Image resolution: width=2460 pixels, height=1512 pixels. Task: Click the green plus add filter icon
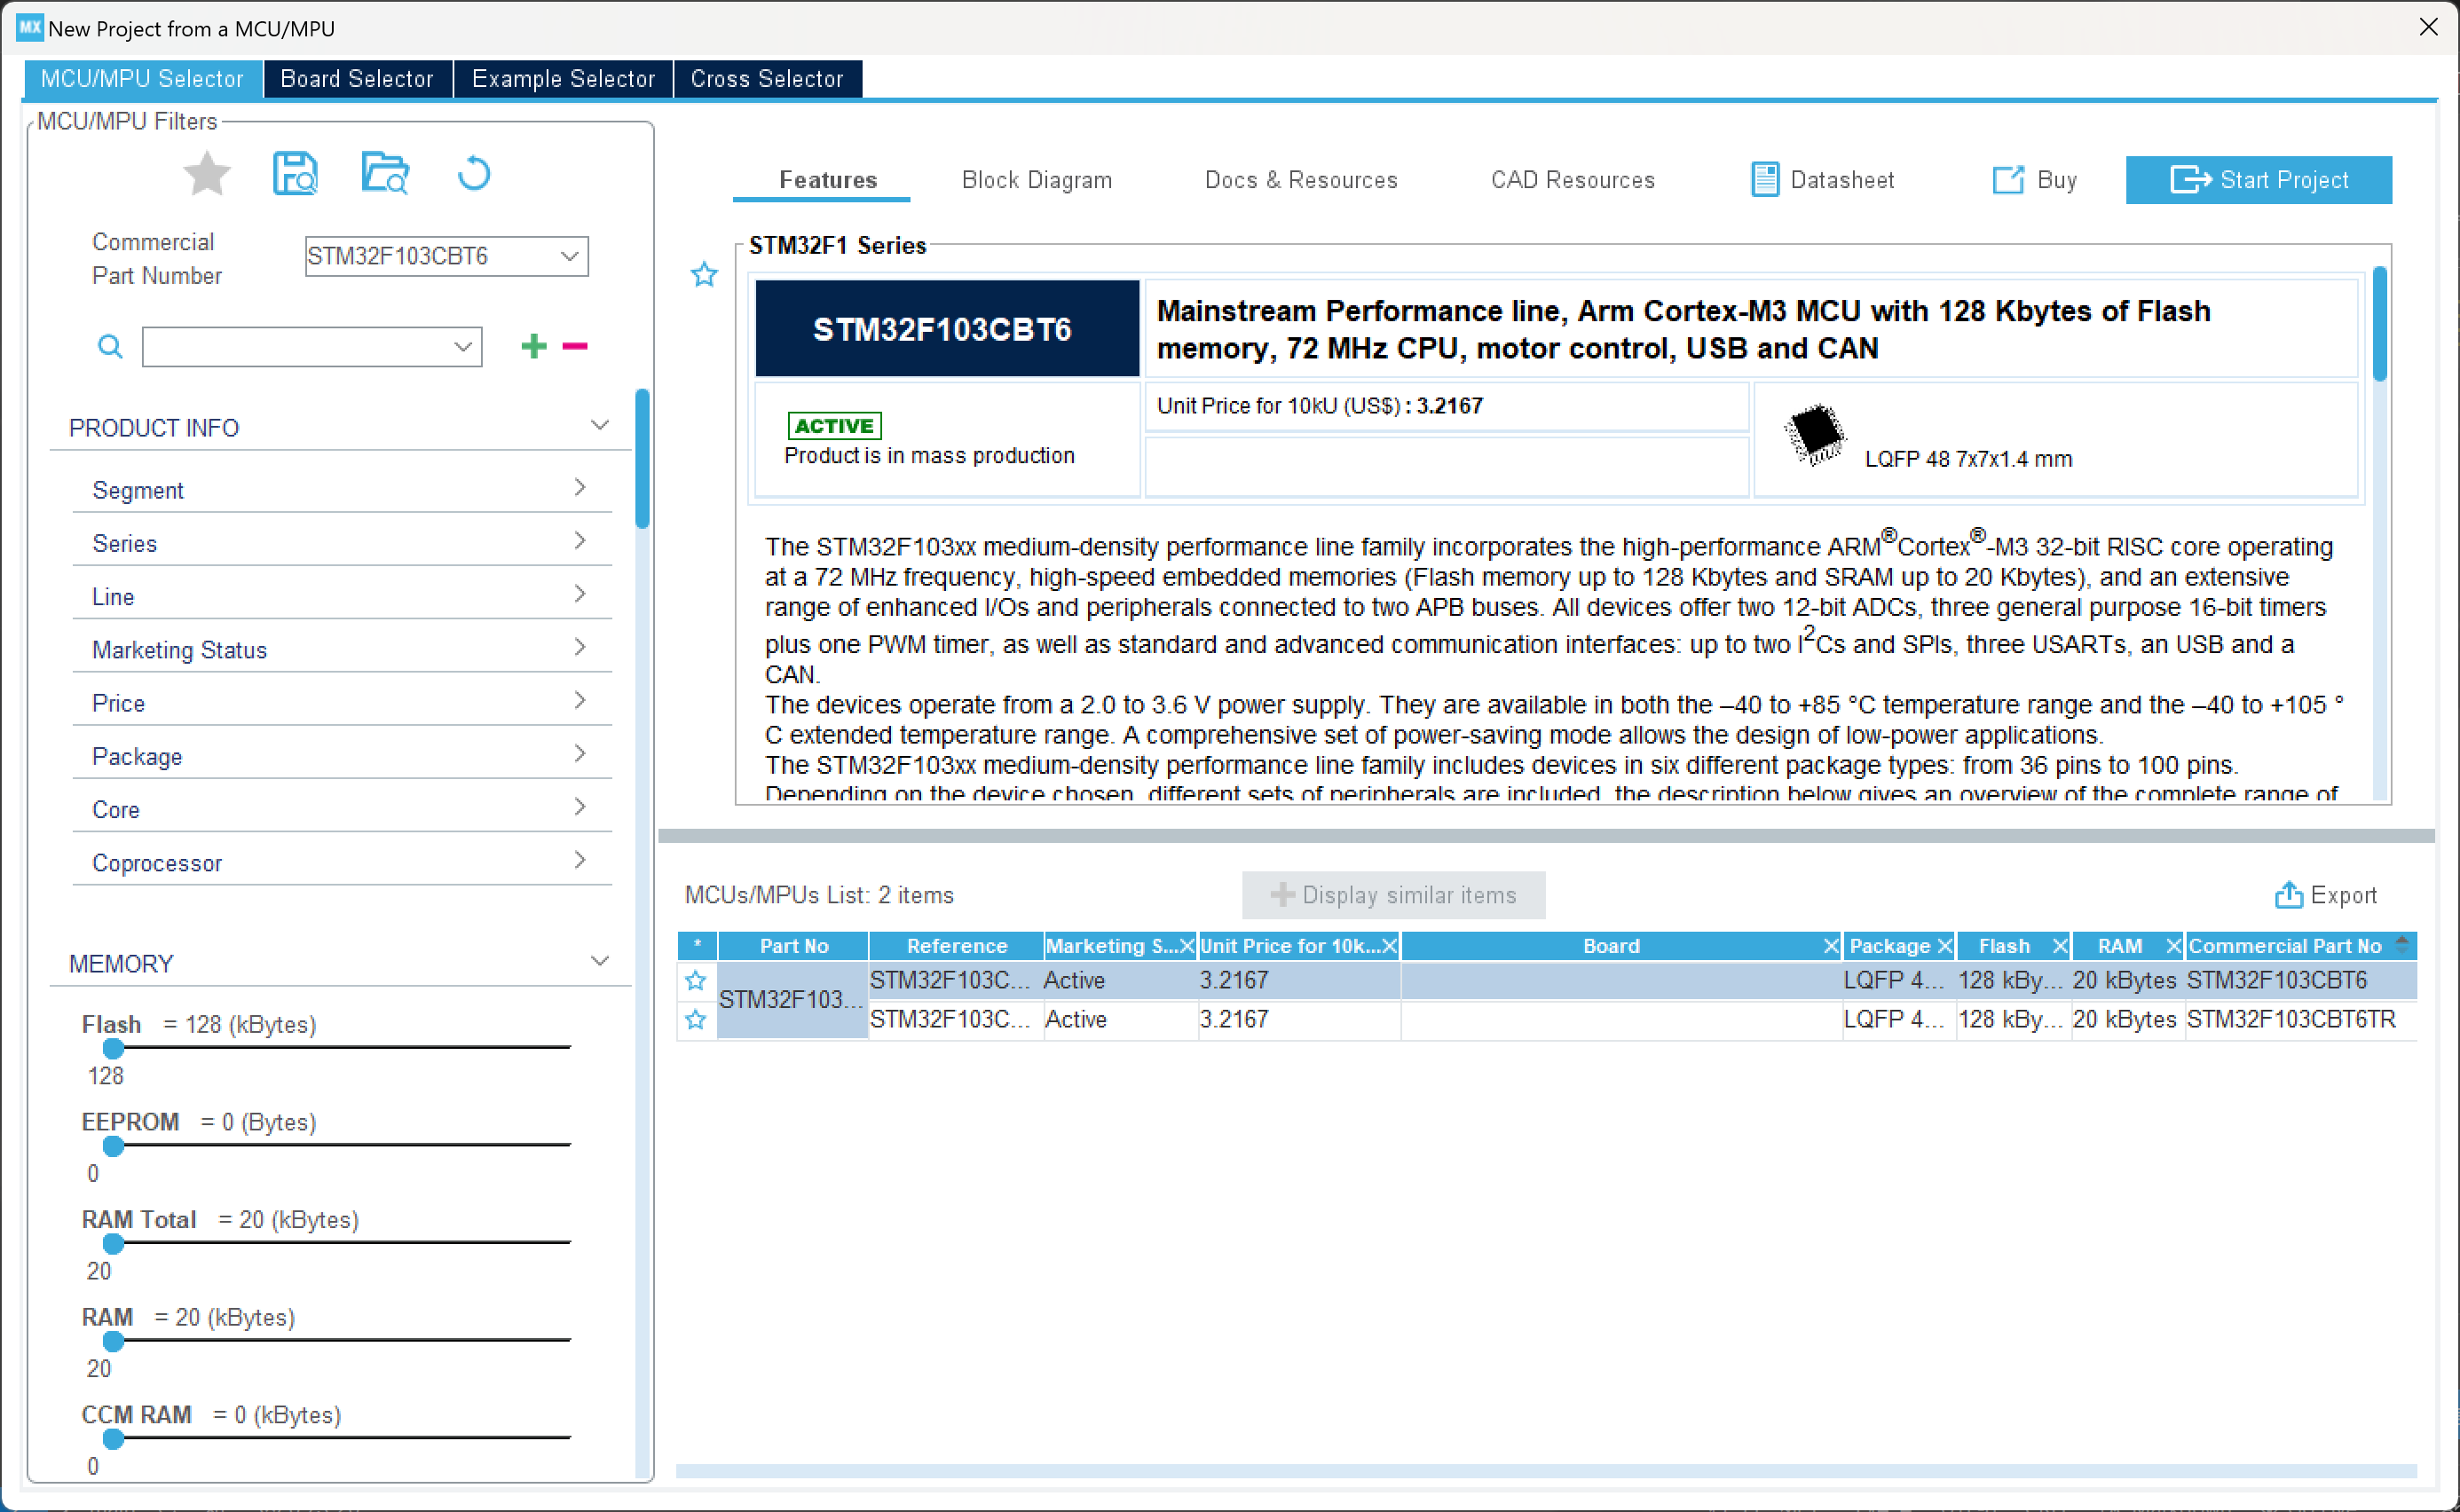coord(534,346)
